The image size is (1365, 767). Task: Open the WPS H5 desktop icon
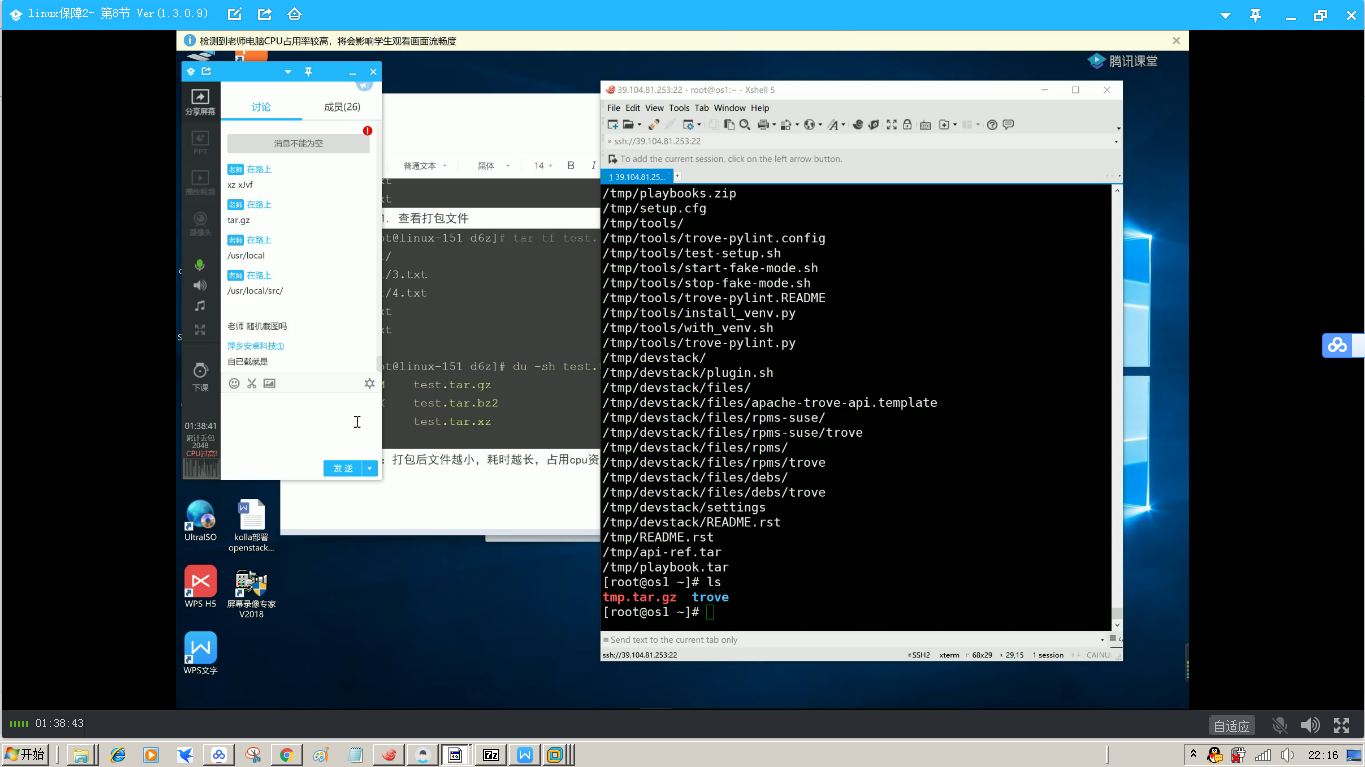200,587
